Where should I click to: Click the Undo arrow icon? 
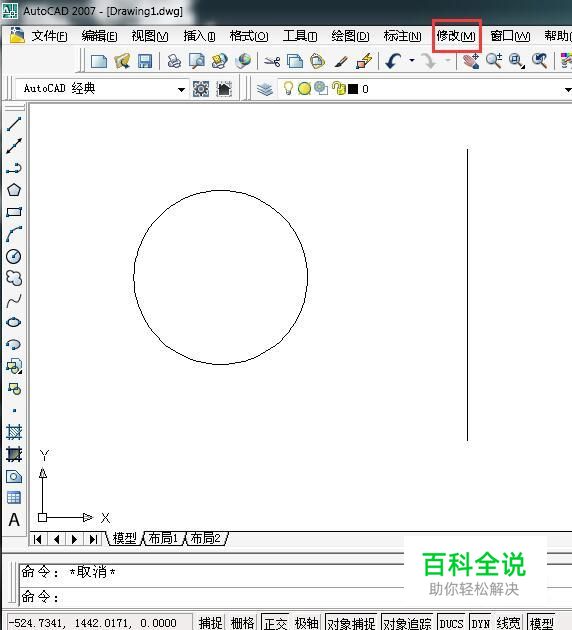point(393,61)
